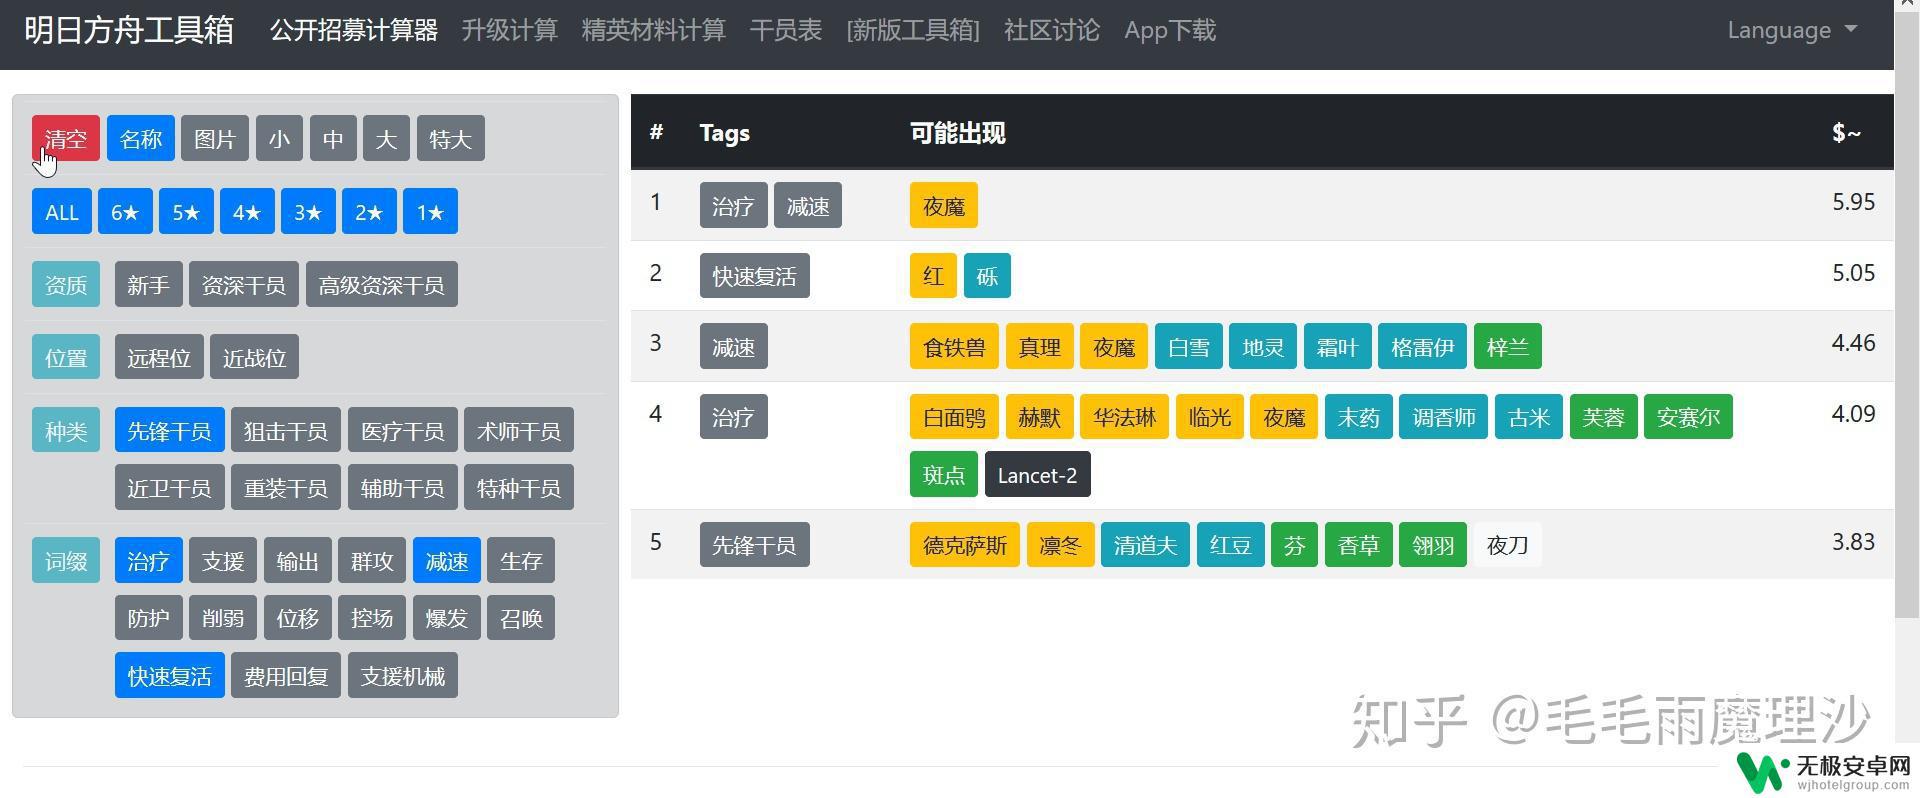Screen dimensions: 1920x798
Task: Deselect the 治疗 affix tag in filter panel
Action: tap(149, 560)
